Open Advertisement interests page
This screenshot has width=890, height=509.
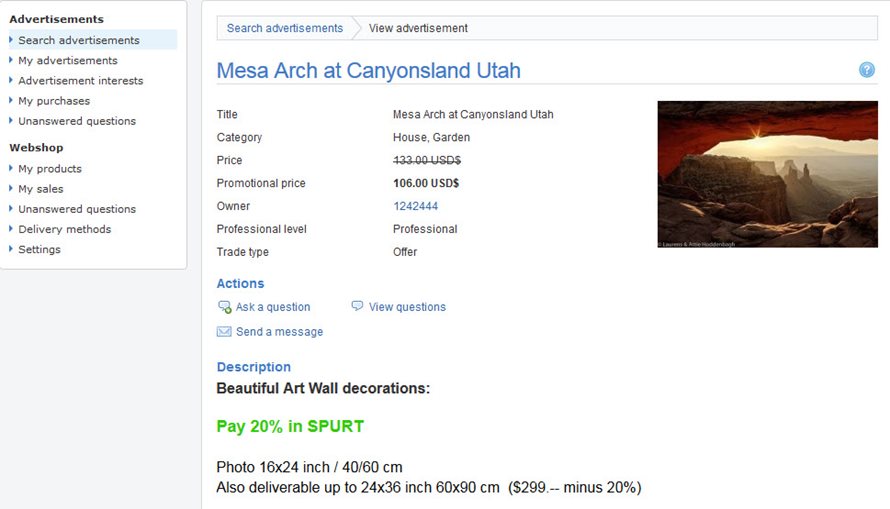click(81, 81)
